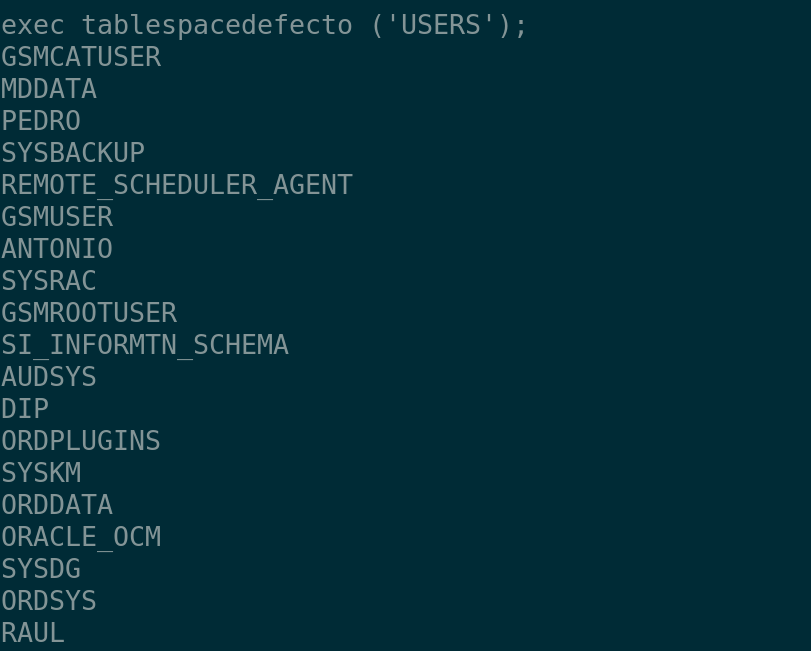Click the REMOTE_SCHEDULER_AGENT entry
The height and width of the screenshot is (651, 811).
177,185
